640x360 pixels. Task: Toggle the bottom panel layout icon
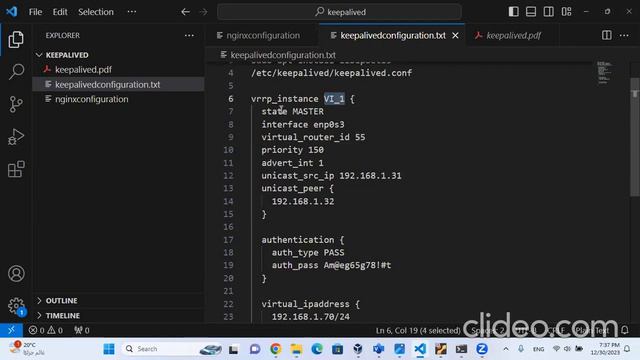pos(531,11)
